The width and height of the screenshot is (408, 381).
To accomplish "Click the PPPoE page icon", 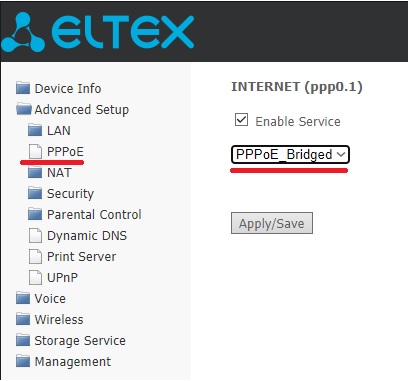I will click(x=35, y=151).
